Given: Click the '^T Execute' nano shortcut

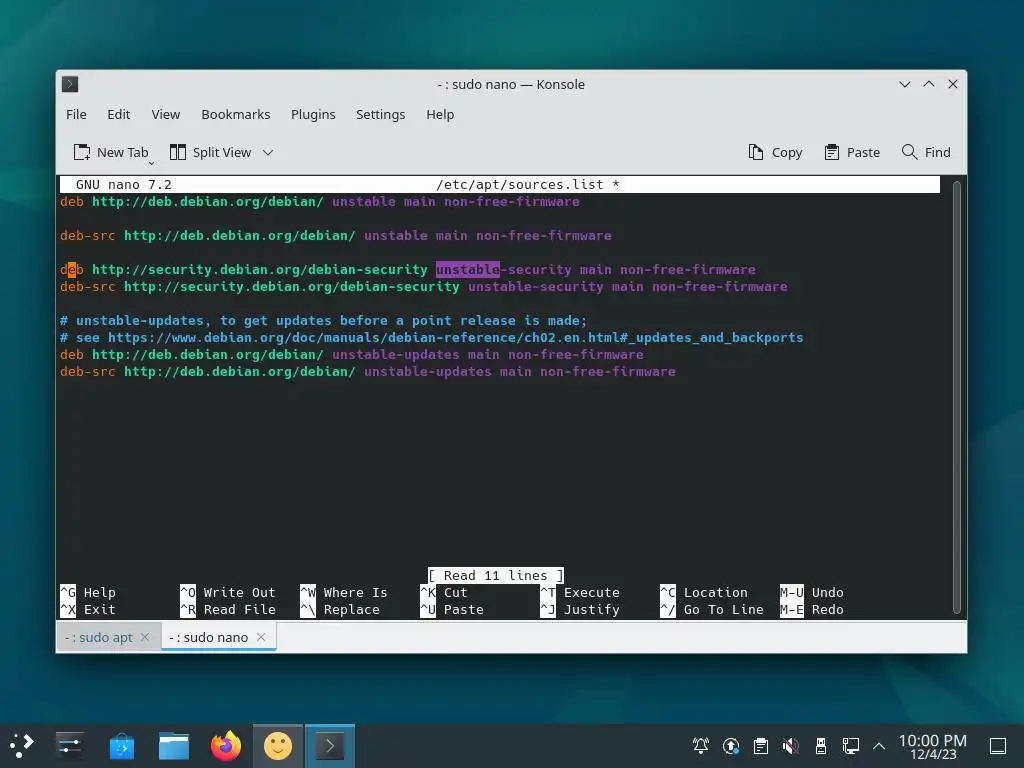Looking at the screenshot, I should pos(580,592).
